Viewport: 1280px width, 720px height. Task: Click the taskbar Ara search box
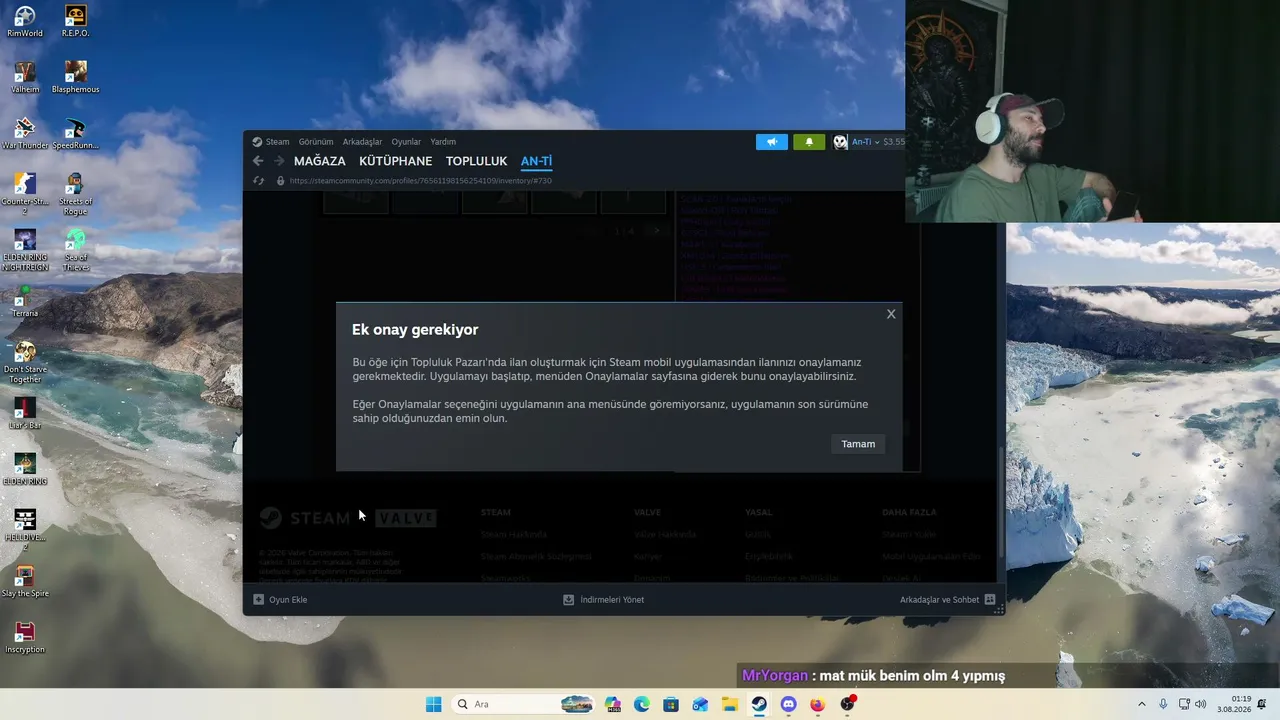[523, 704]
